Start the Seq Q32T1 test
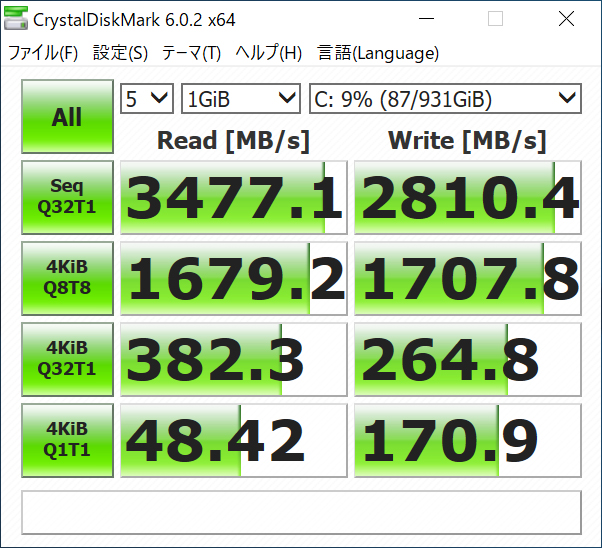Viewport: 602px width, 548px height. [67, 197]
